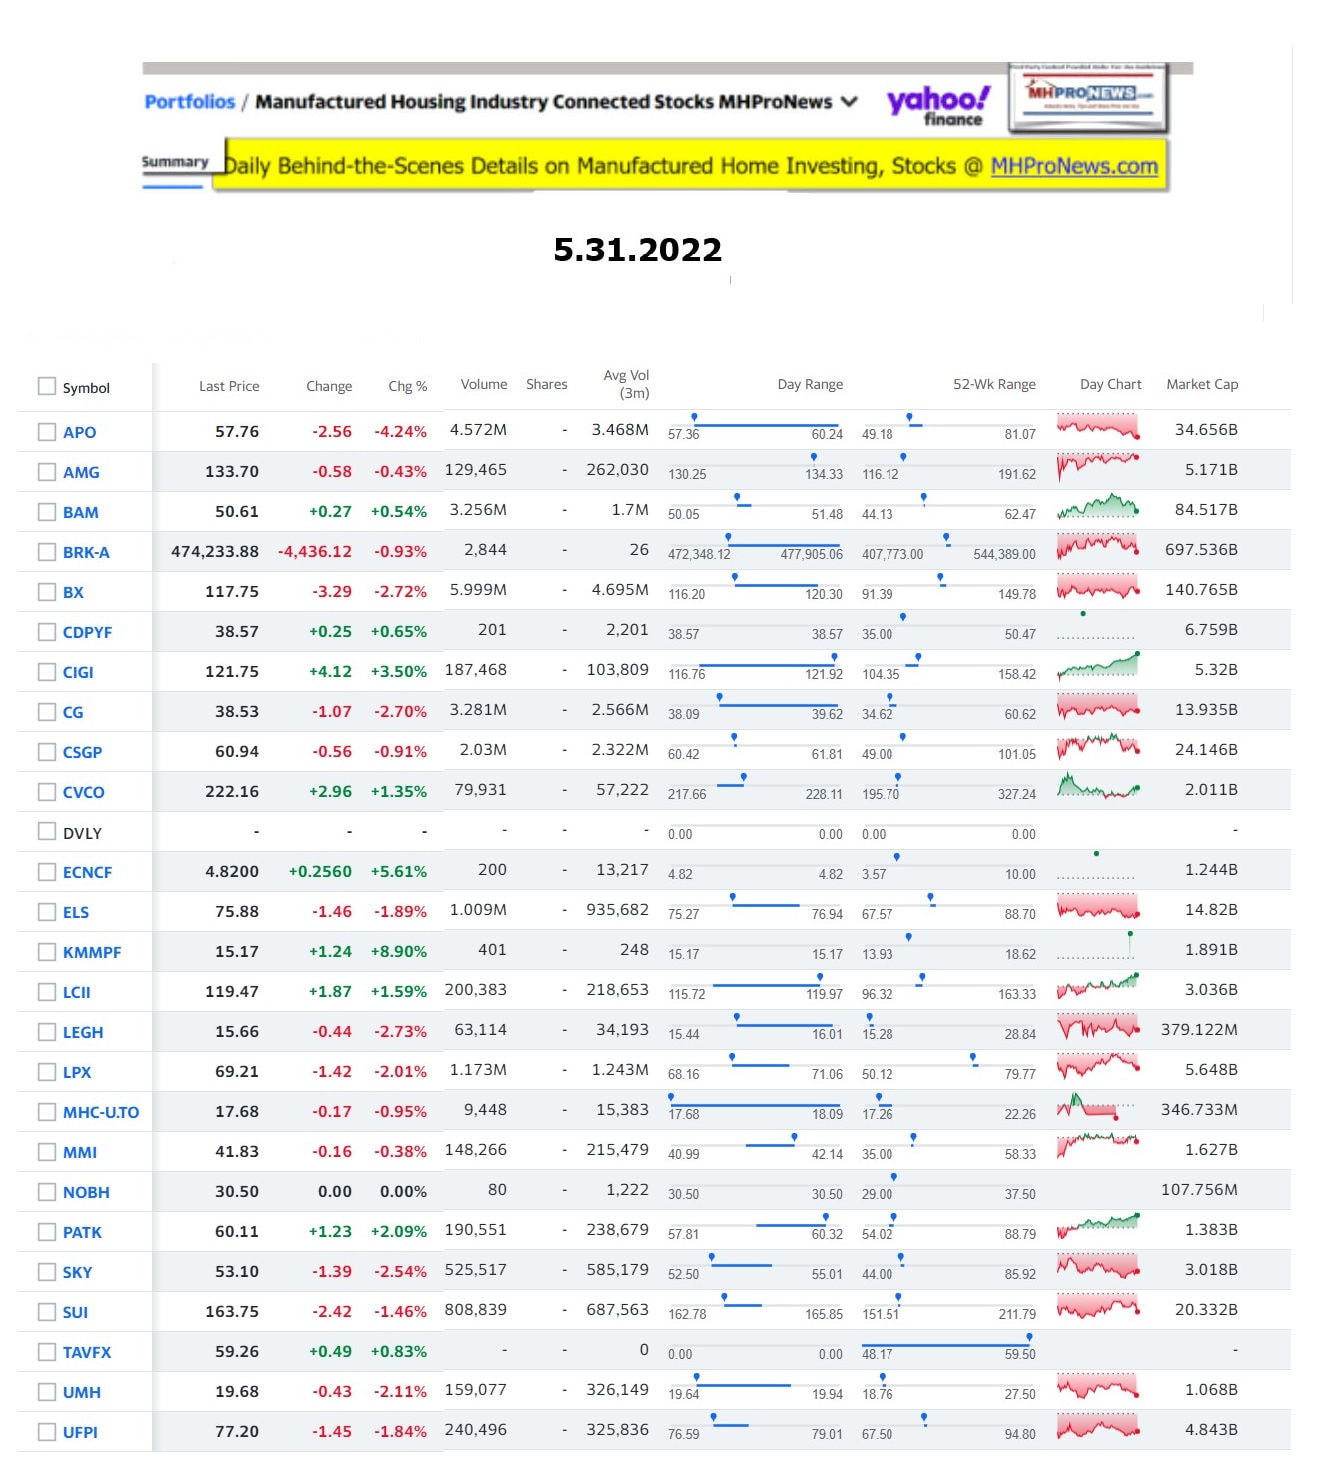Check the NOBH row checkbox
1333x1464 pixels.
pos(46,1192)
